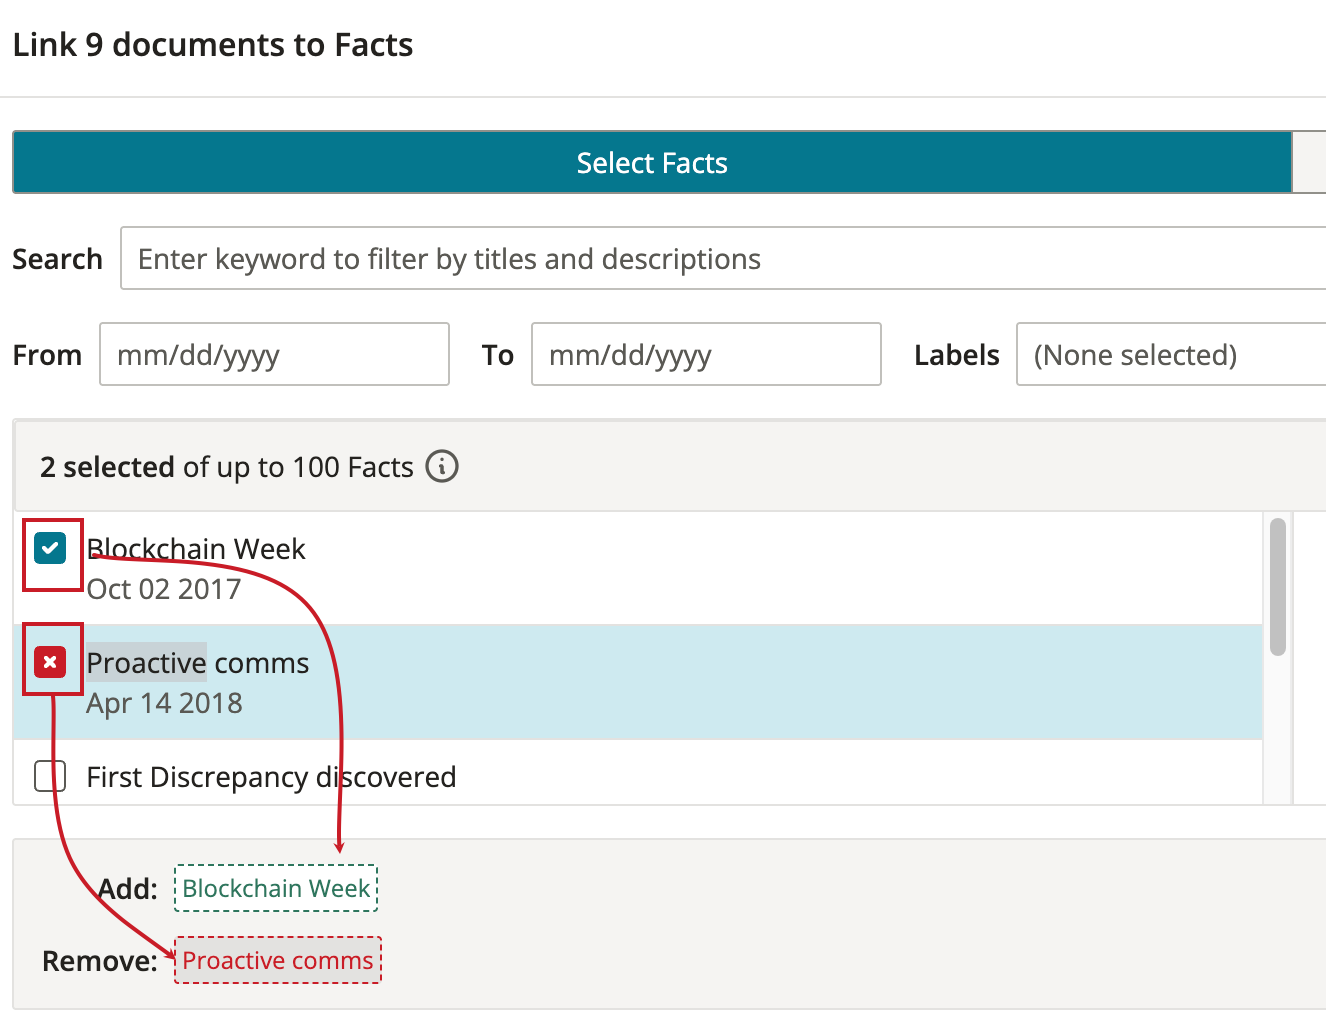Click the Apr 14 2018 date
The image size is (1326, 1036).
pos(165,703)
